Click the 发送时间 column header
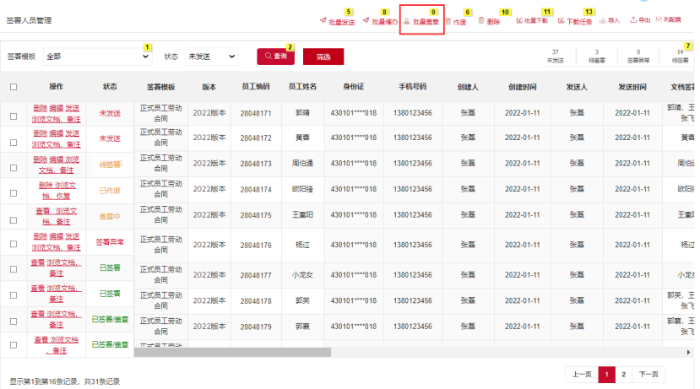700x389 pixels. click(632, 87)
